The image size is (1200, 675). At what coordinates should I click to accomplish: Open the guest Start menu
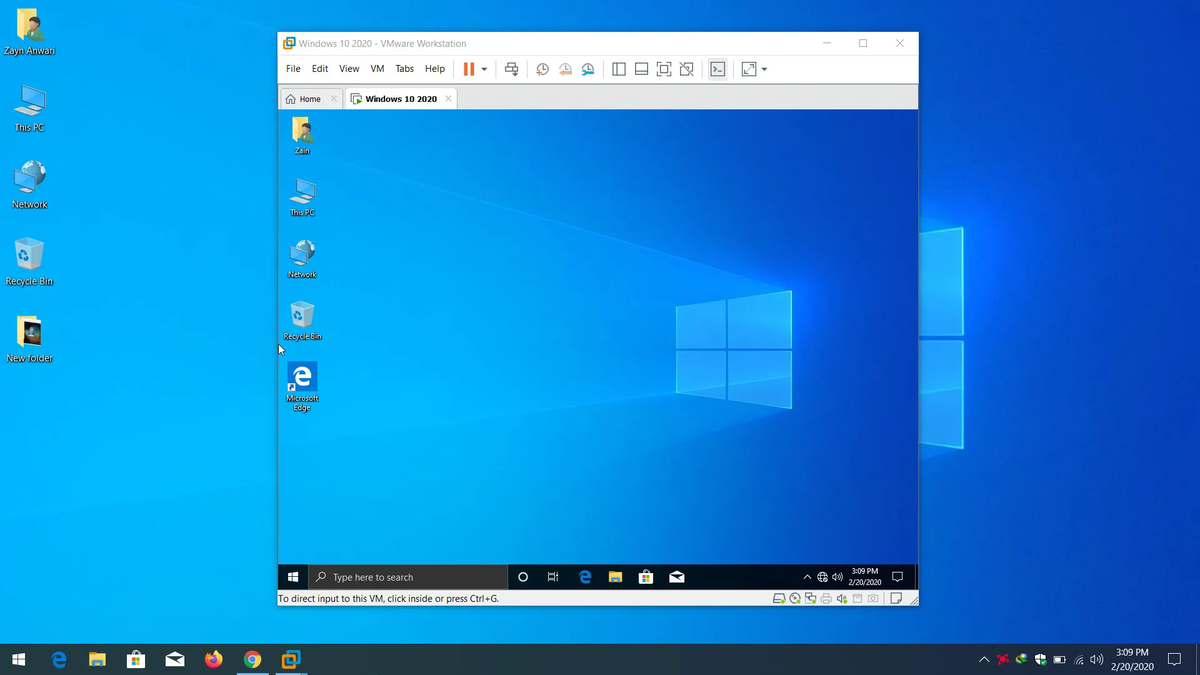coord(293,577)
